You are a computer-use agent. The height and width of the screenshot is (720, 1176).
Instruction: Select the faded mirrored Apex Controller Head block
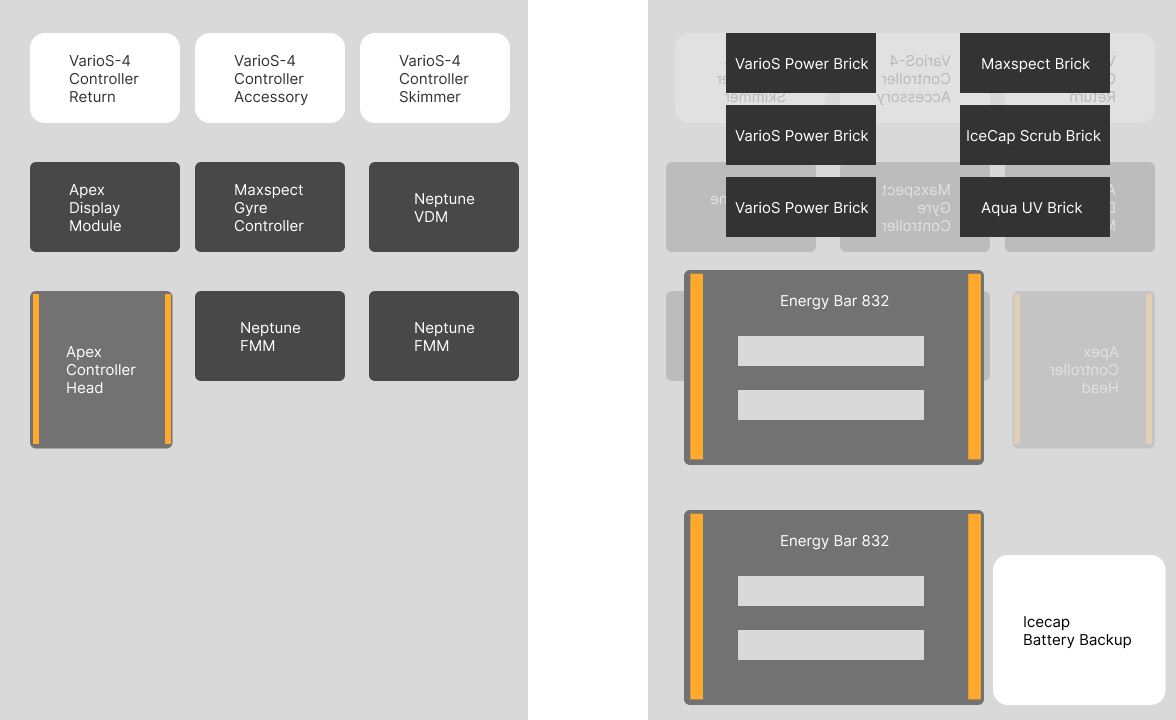[x=1083, y=369]
